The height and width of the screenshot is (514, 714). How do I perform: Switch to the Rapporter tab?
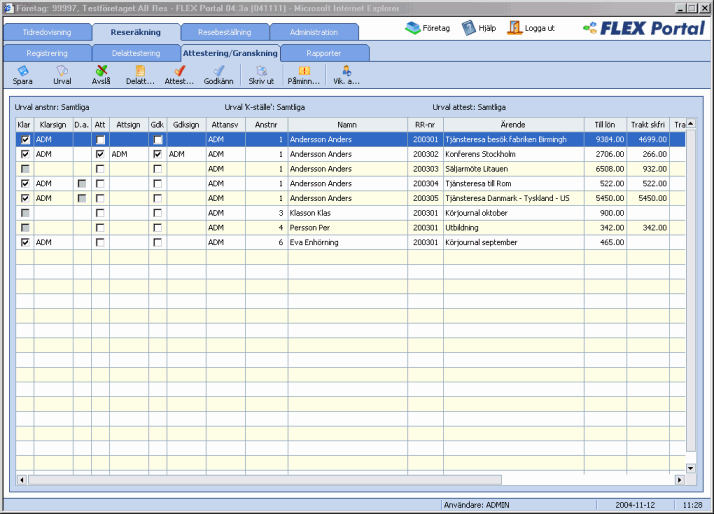[x=324, y=51]
